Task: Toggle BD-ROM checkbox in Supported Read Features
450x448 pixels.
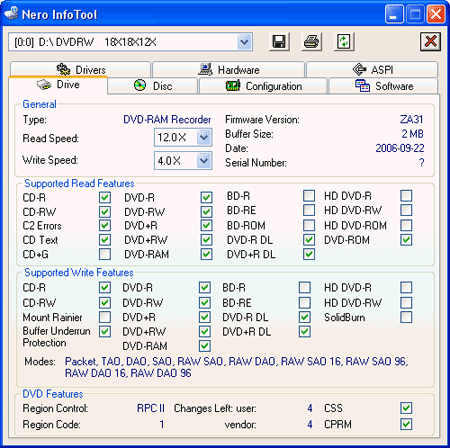Action: click(x=309, y=225)
